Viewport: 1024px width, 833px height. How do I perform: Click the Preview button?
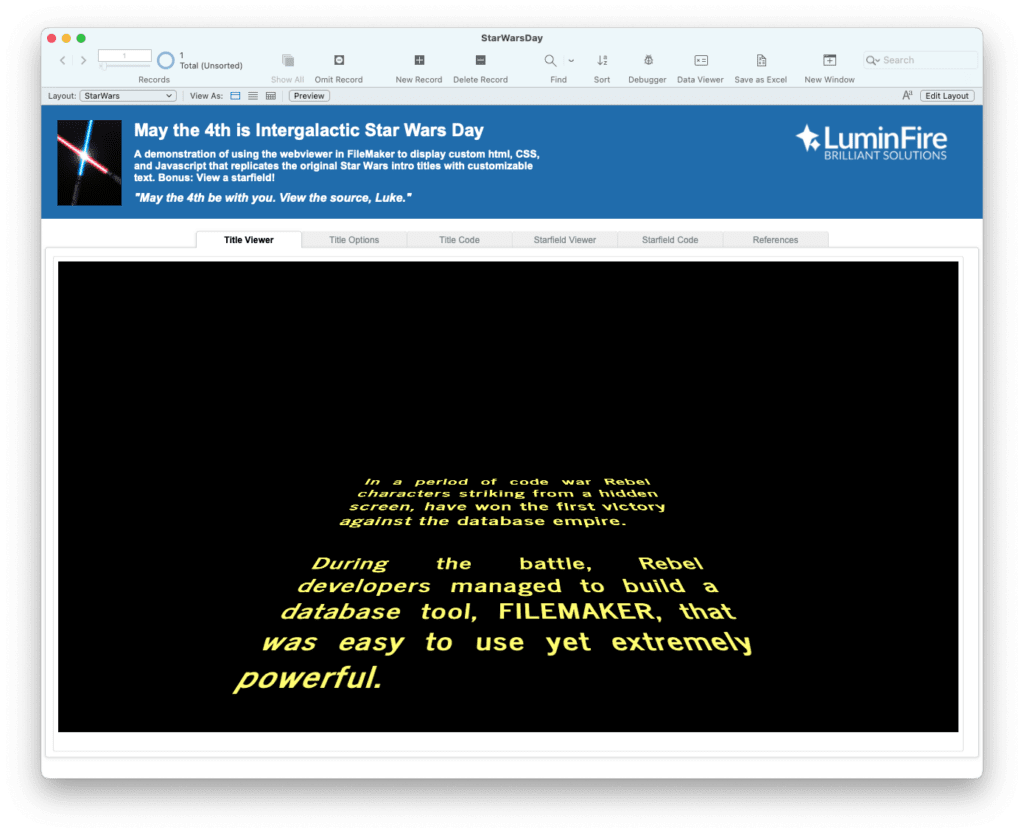point(309,96)
